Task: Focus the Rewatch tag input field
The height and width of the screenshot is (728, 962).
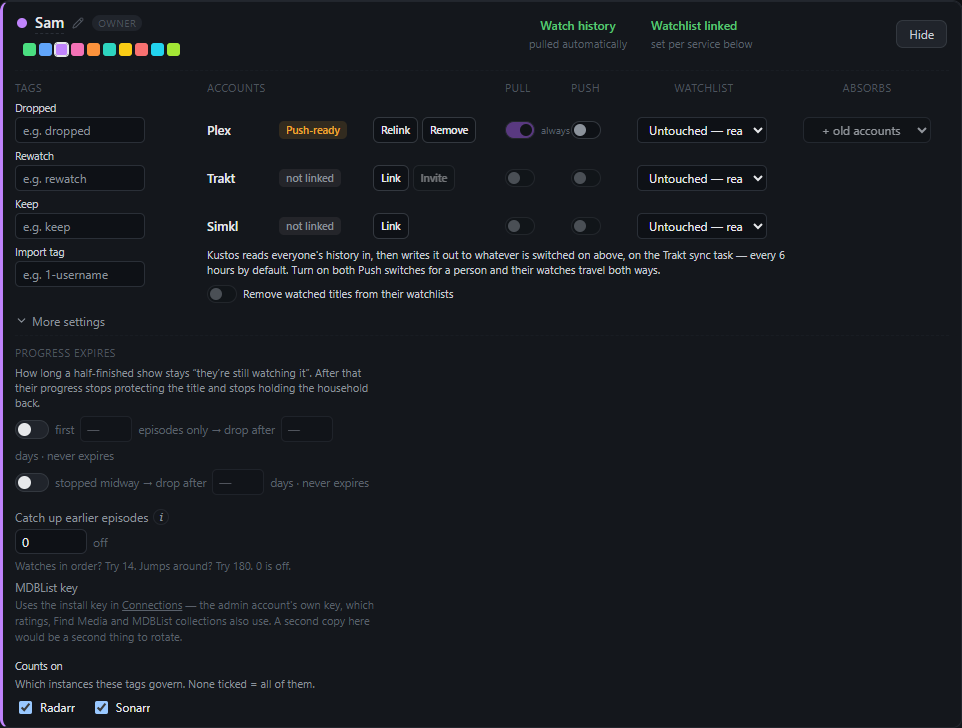Action: [x=80, y=178]
